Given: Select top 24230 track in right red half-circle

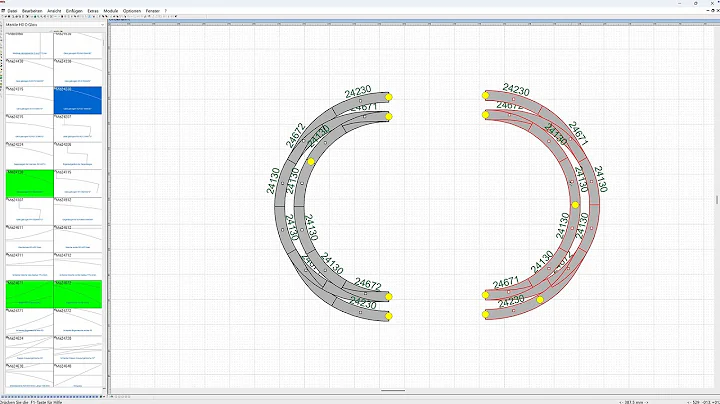Looking at the screenshot, I should (x=513, y=99).
